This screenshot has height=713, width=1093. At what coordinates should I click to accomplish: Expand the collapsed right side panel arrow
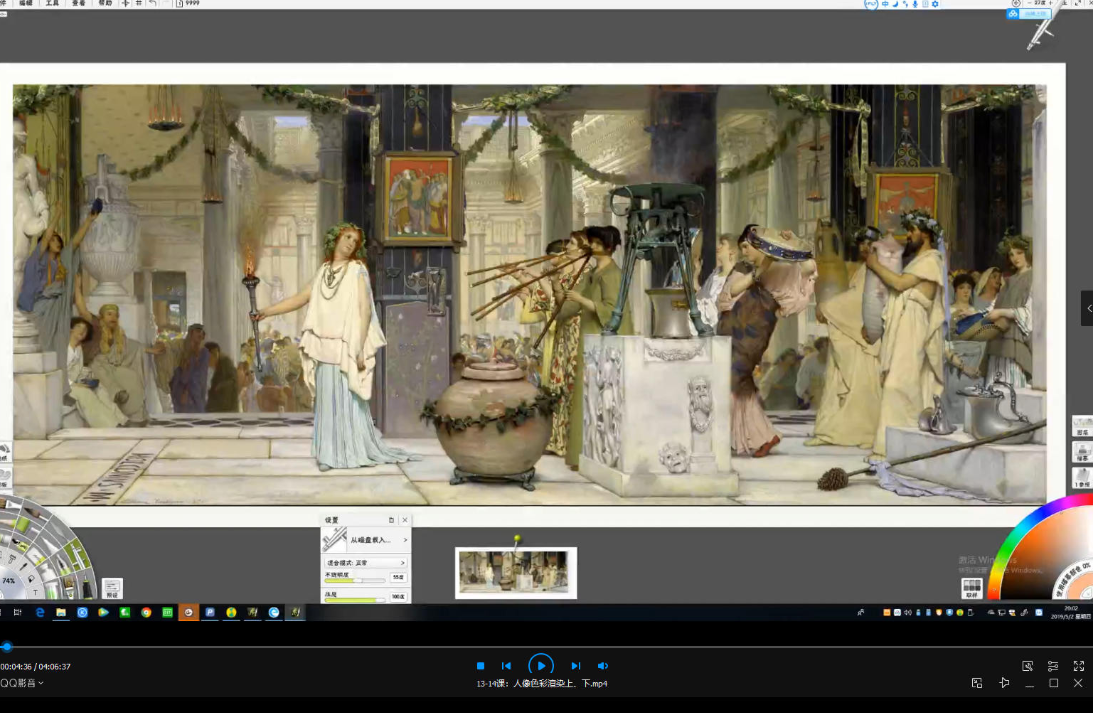(x=1088, y=308)
